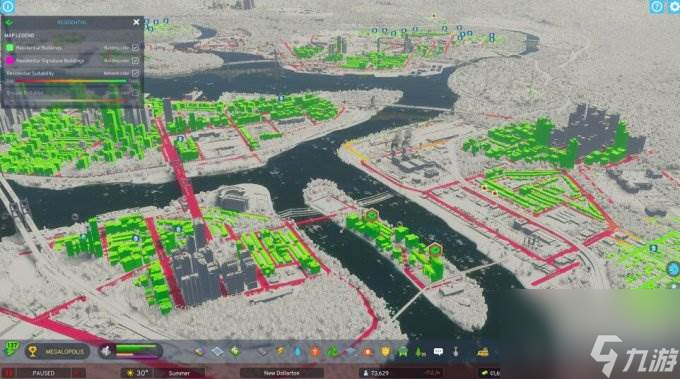Click the red pause button
This screenshot has height=379, width=680.
coord(8,373)
